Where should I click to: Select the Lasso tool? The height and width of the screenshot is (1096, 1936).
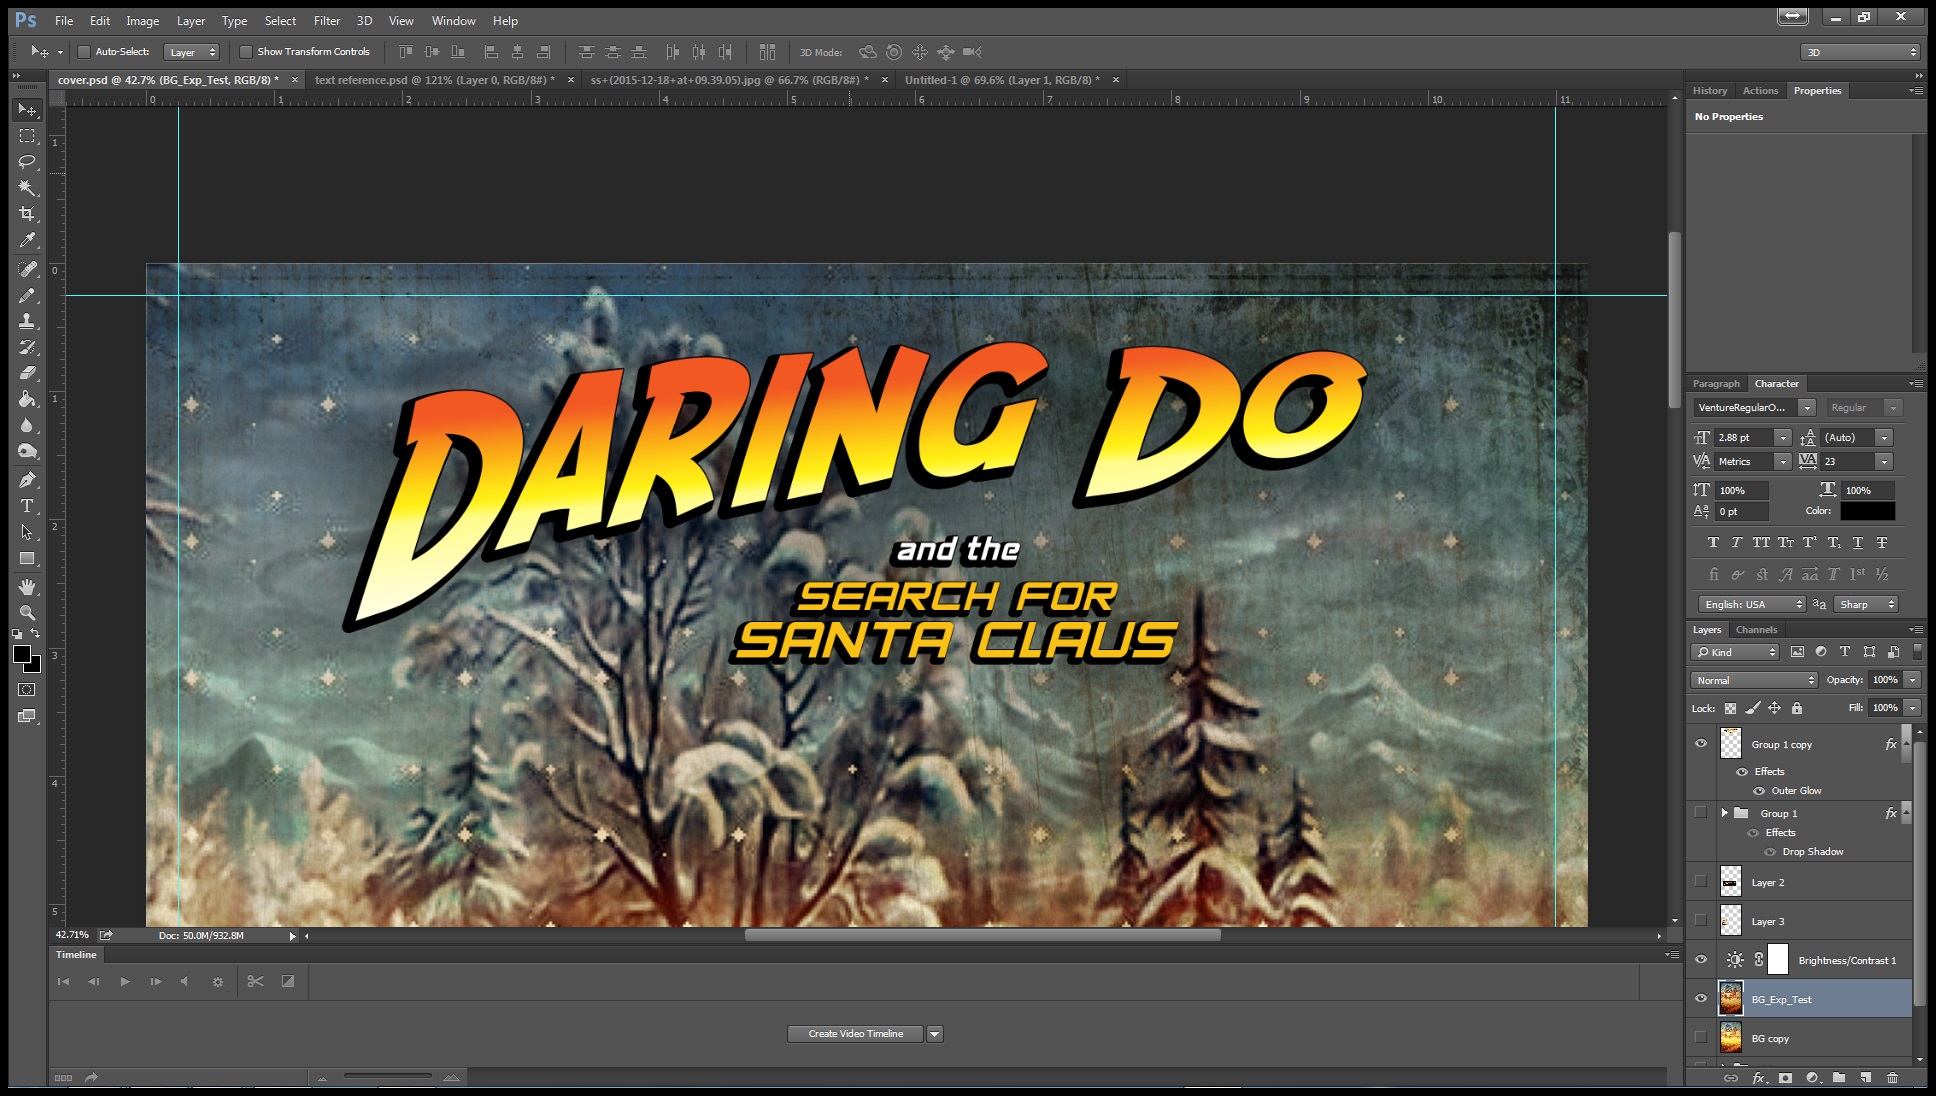27,162
